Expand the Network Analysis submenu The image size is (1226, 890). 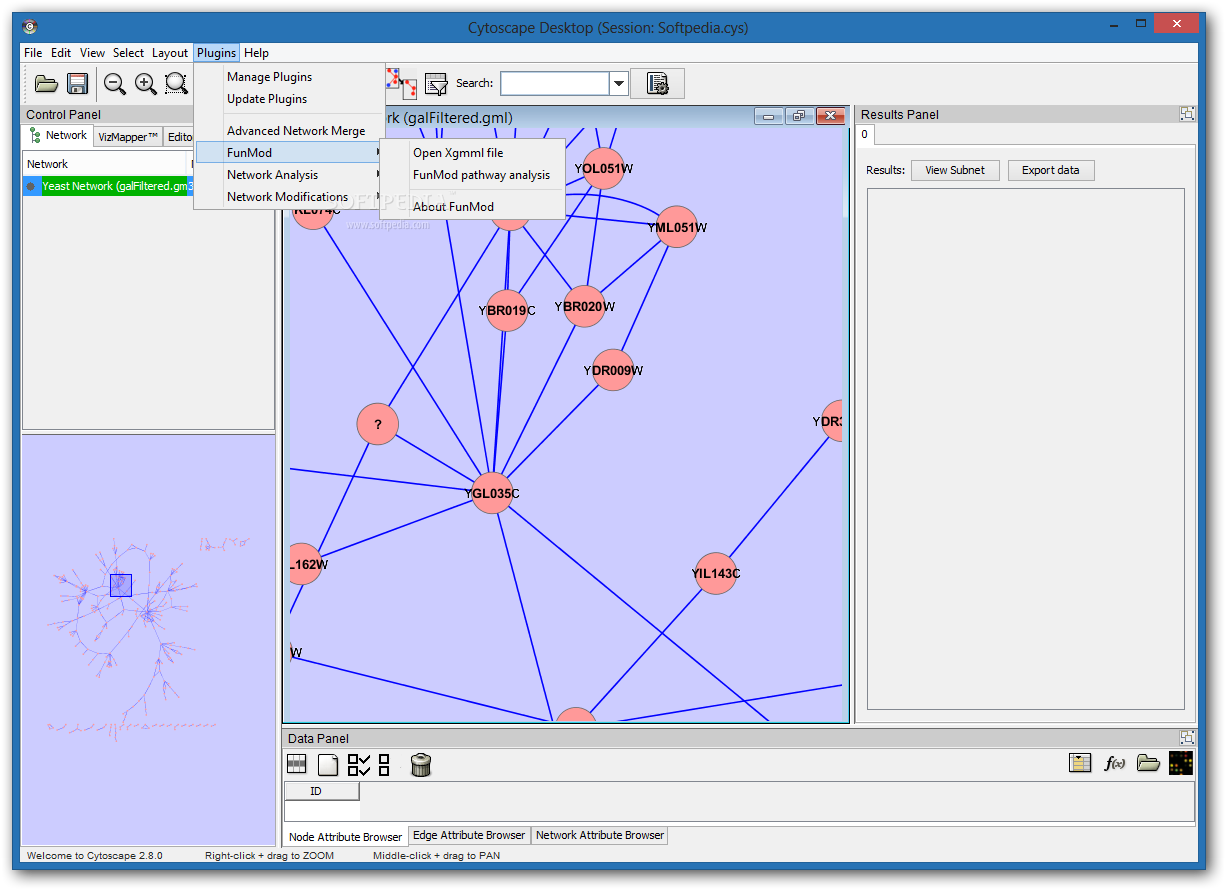(x=288, y=174)
